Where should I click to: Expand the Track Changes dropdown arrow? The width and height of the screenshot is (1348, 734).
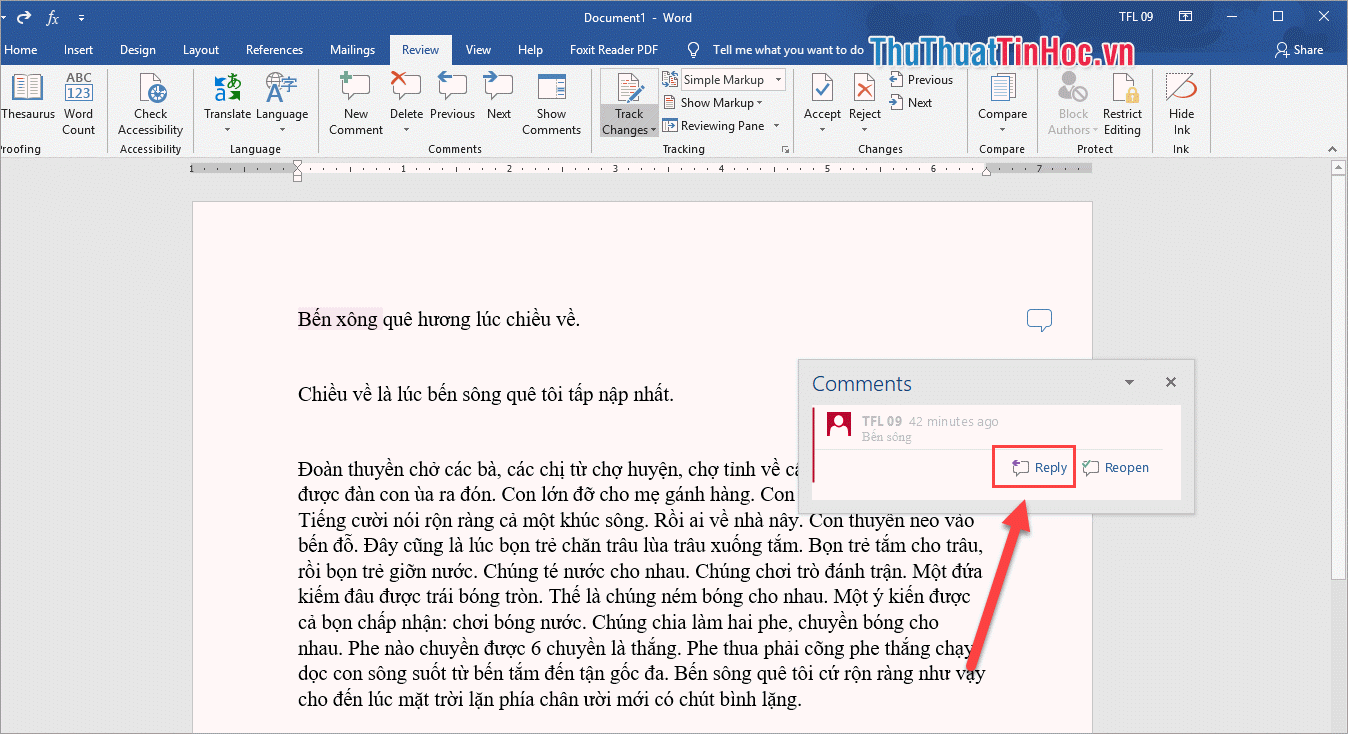point(653,131)
